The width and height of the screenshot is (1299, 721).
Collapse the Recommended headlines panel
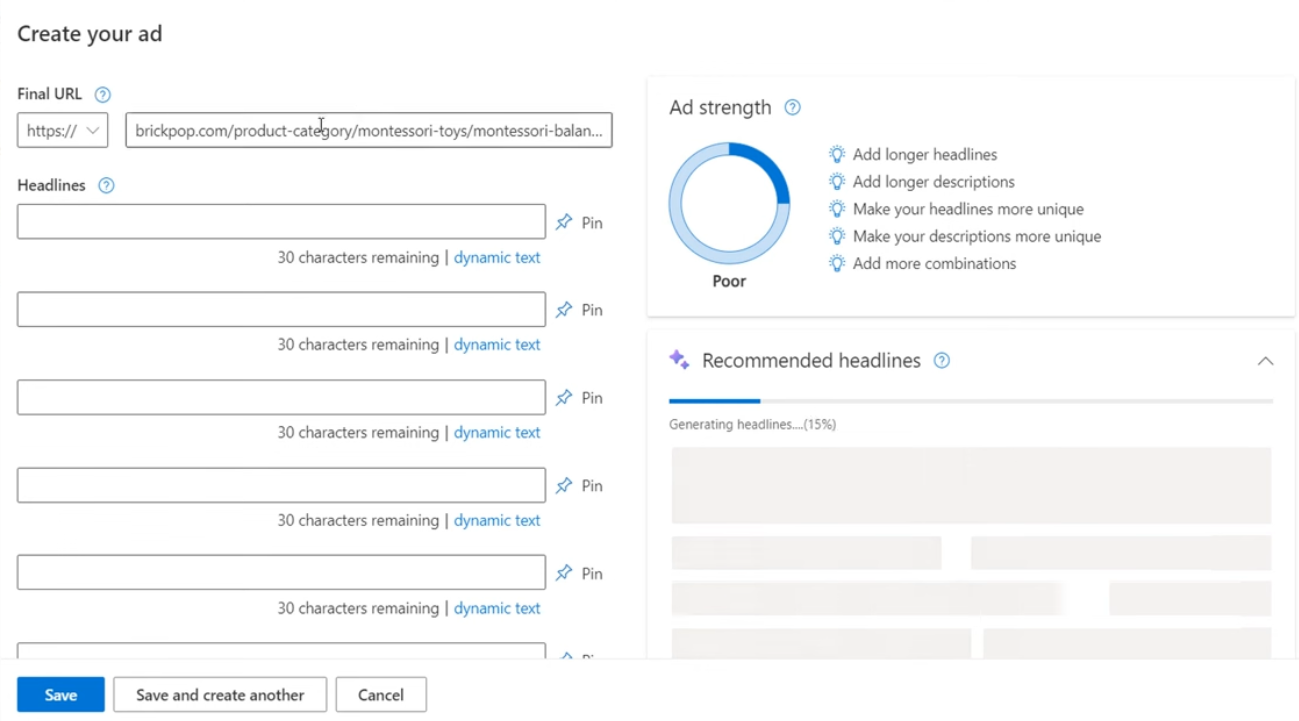tap(1265, 361)
